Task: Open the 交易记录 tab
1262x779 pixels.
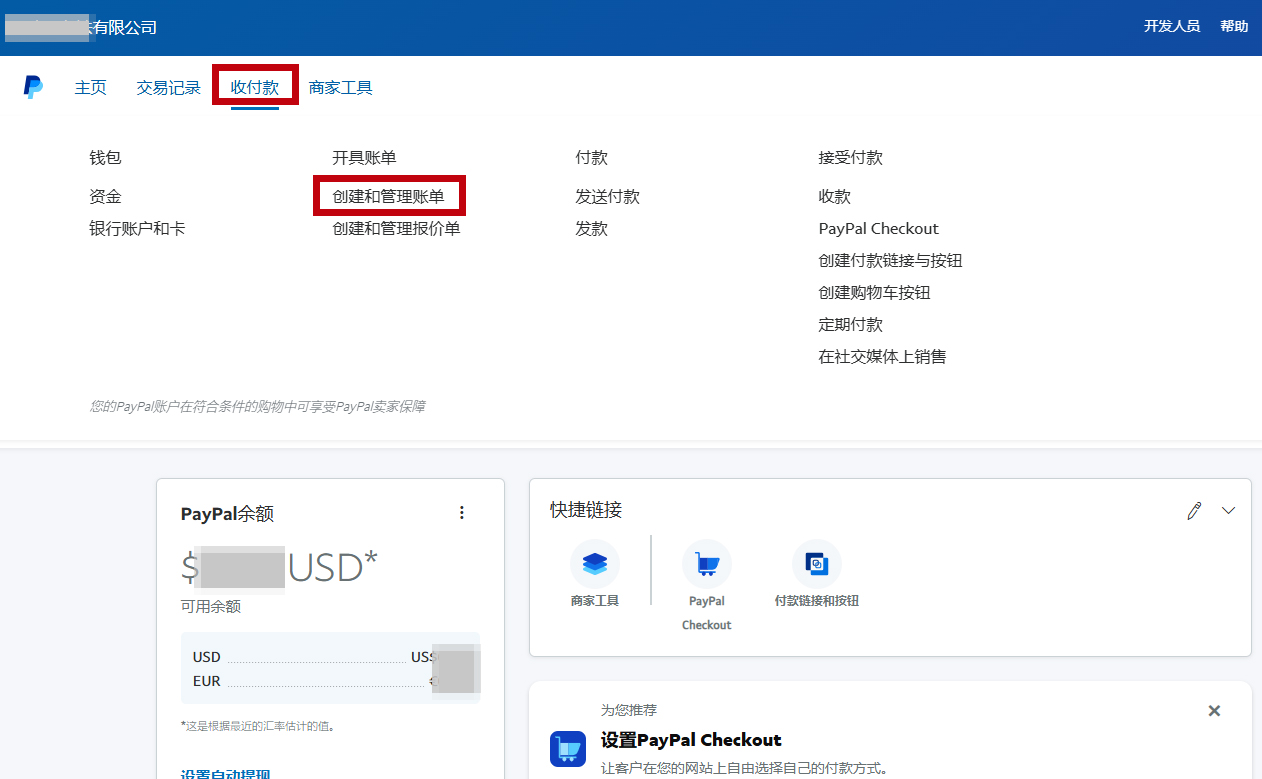Action: click(169, 87)
